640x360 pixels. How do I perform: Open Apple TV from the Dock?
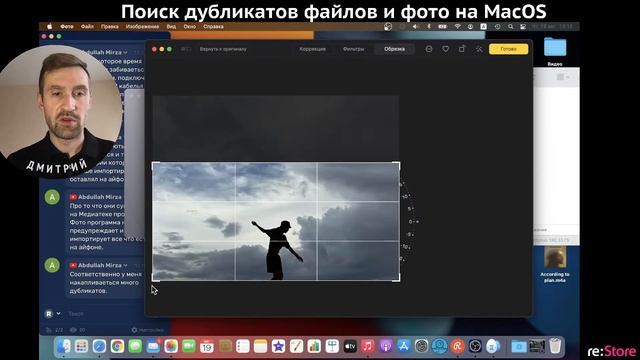[x=350, y=347]
